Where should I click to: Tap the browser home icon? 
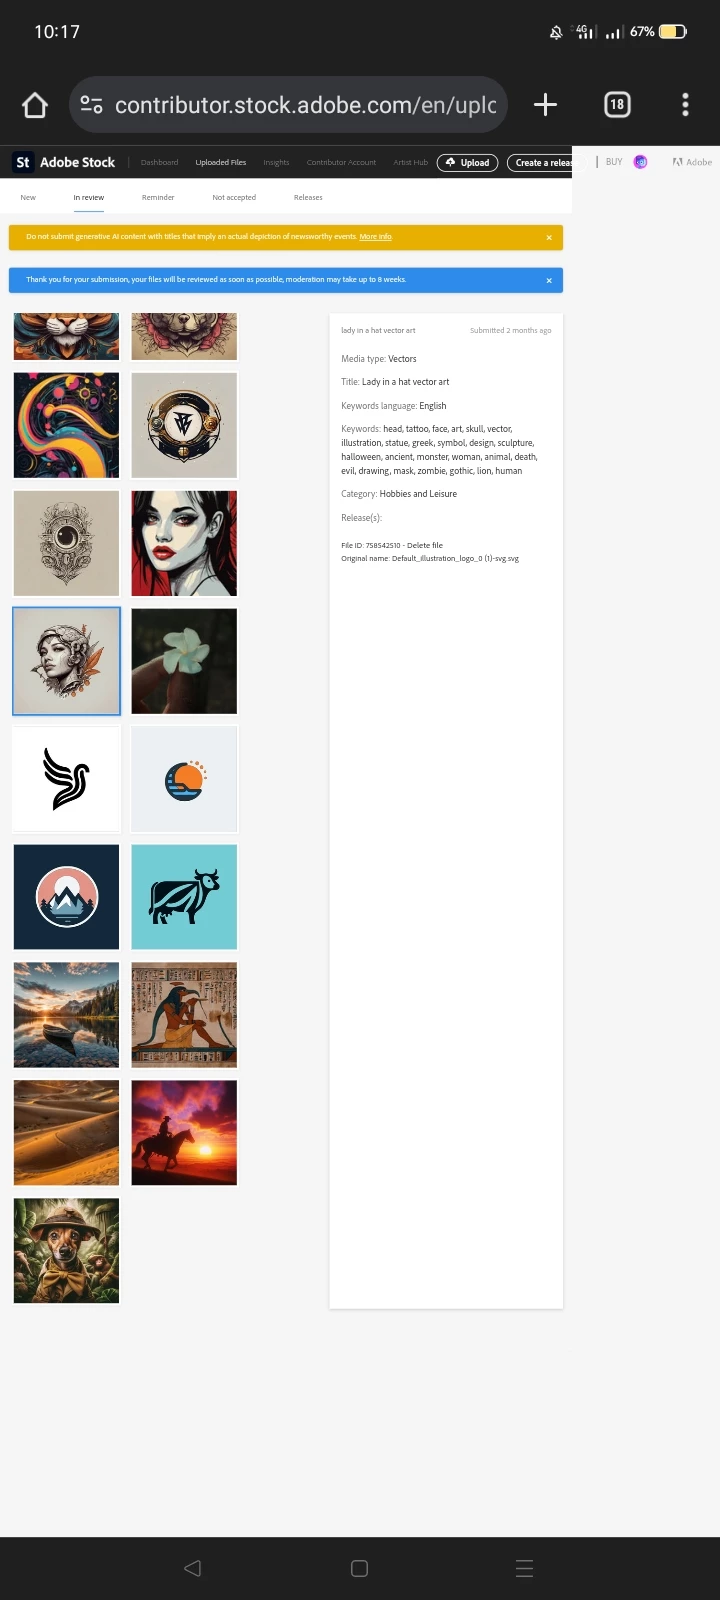[x=35, y=105]
